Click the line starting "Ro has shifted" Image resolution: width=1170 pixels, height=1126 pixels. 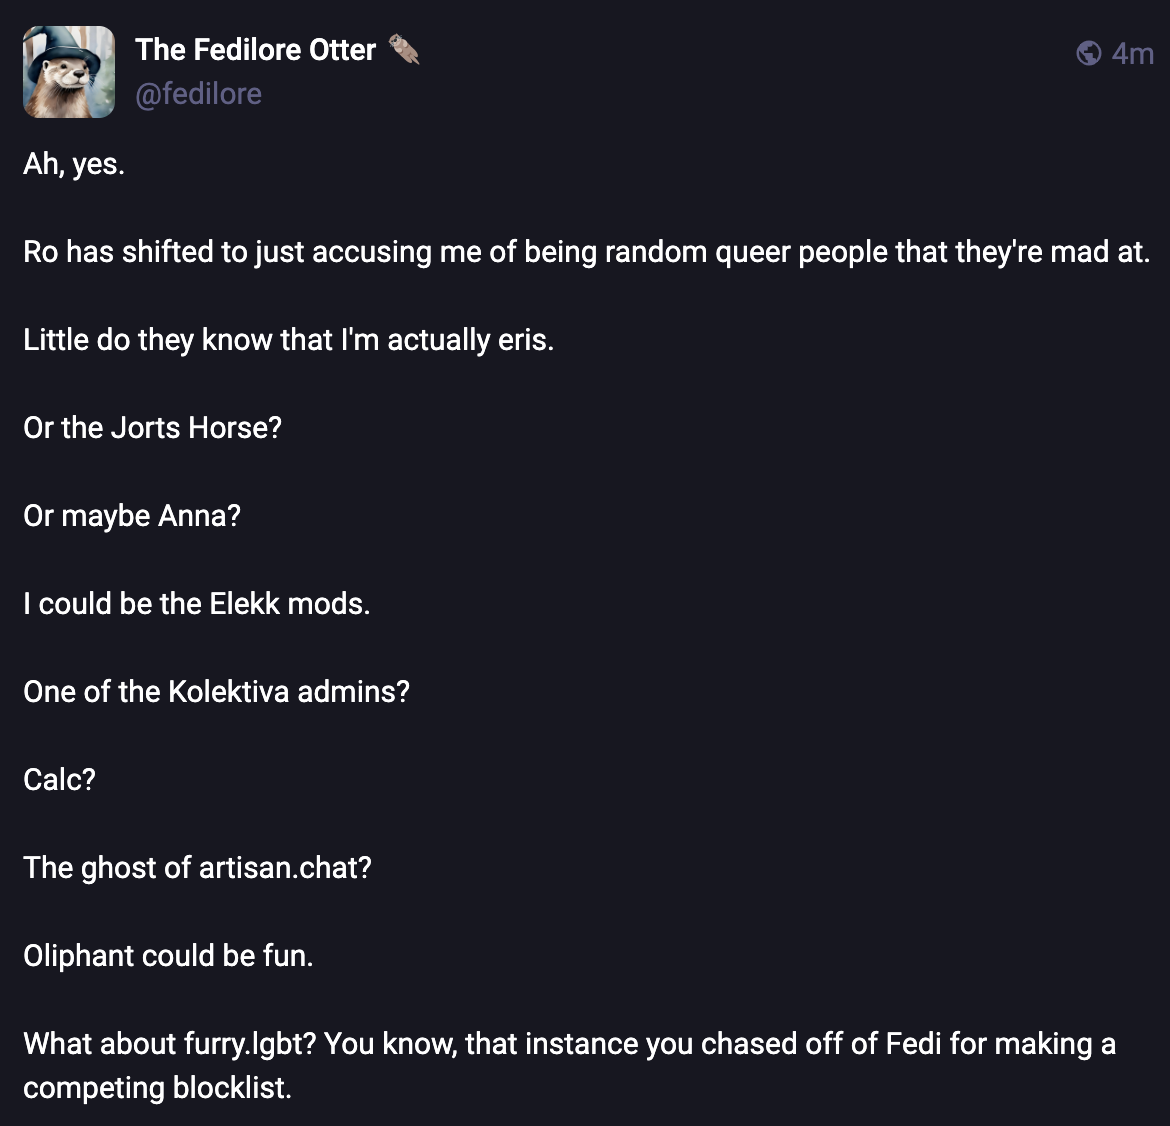point(585,252)
